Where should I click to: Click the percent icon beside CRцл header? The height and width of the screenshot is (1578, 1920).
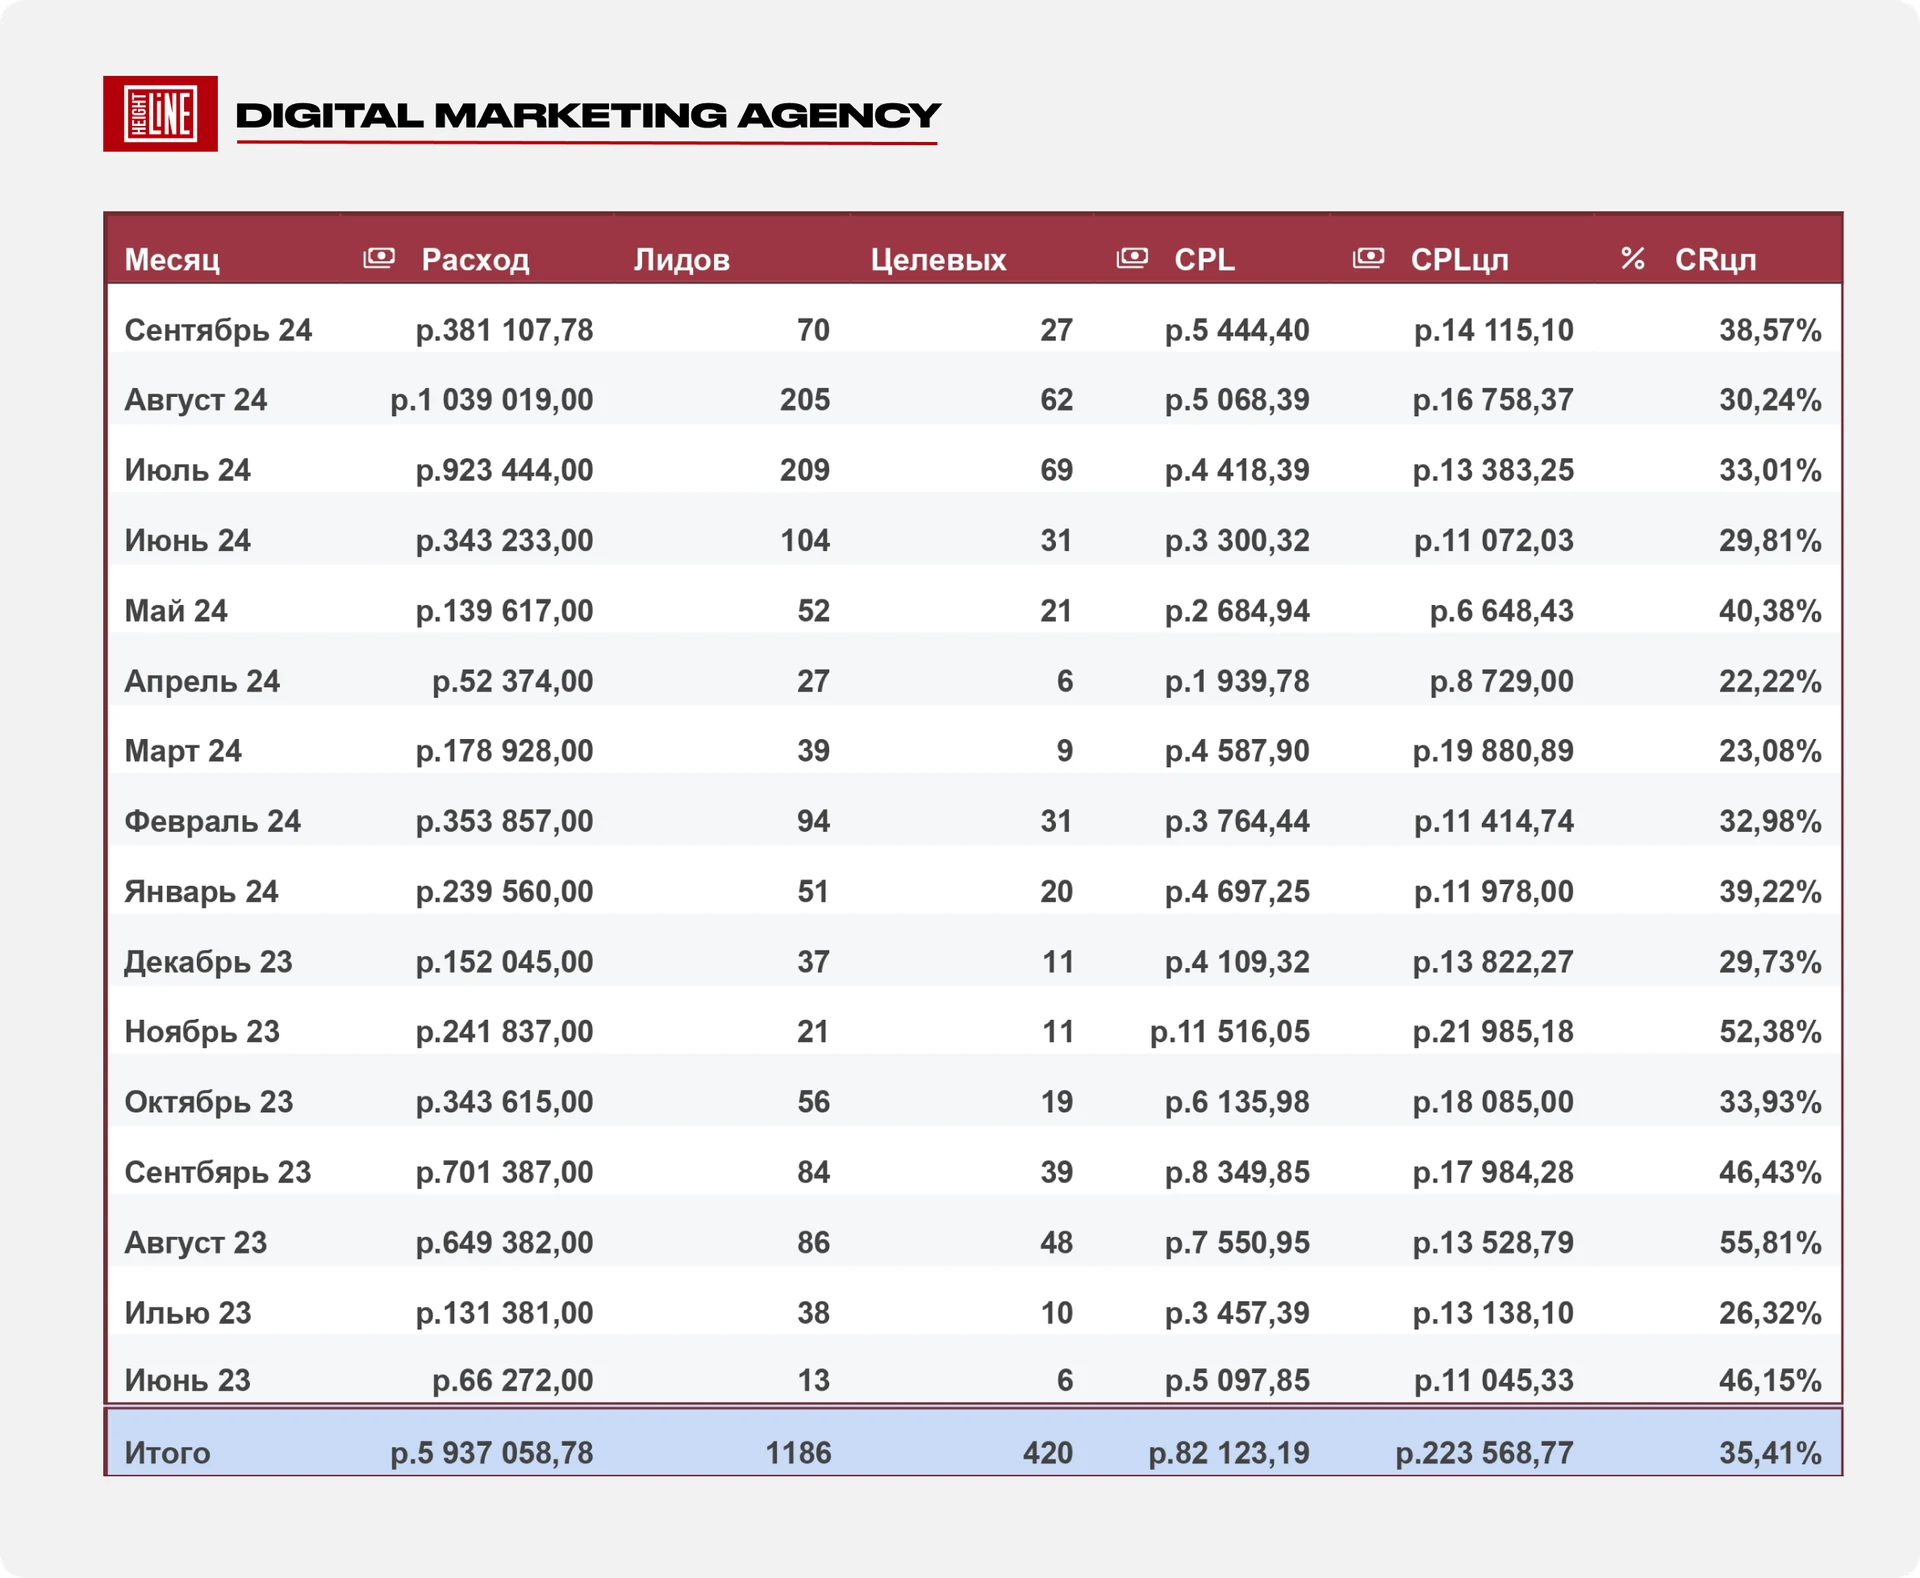click(1632, 258)
